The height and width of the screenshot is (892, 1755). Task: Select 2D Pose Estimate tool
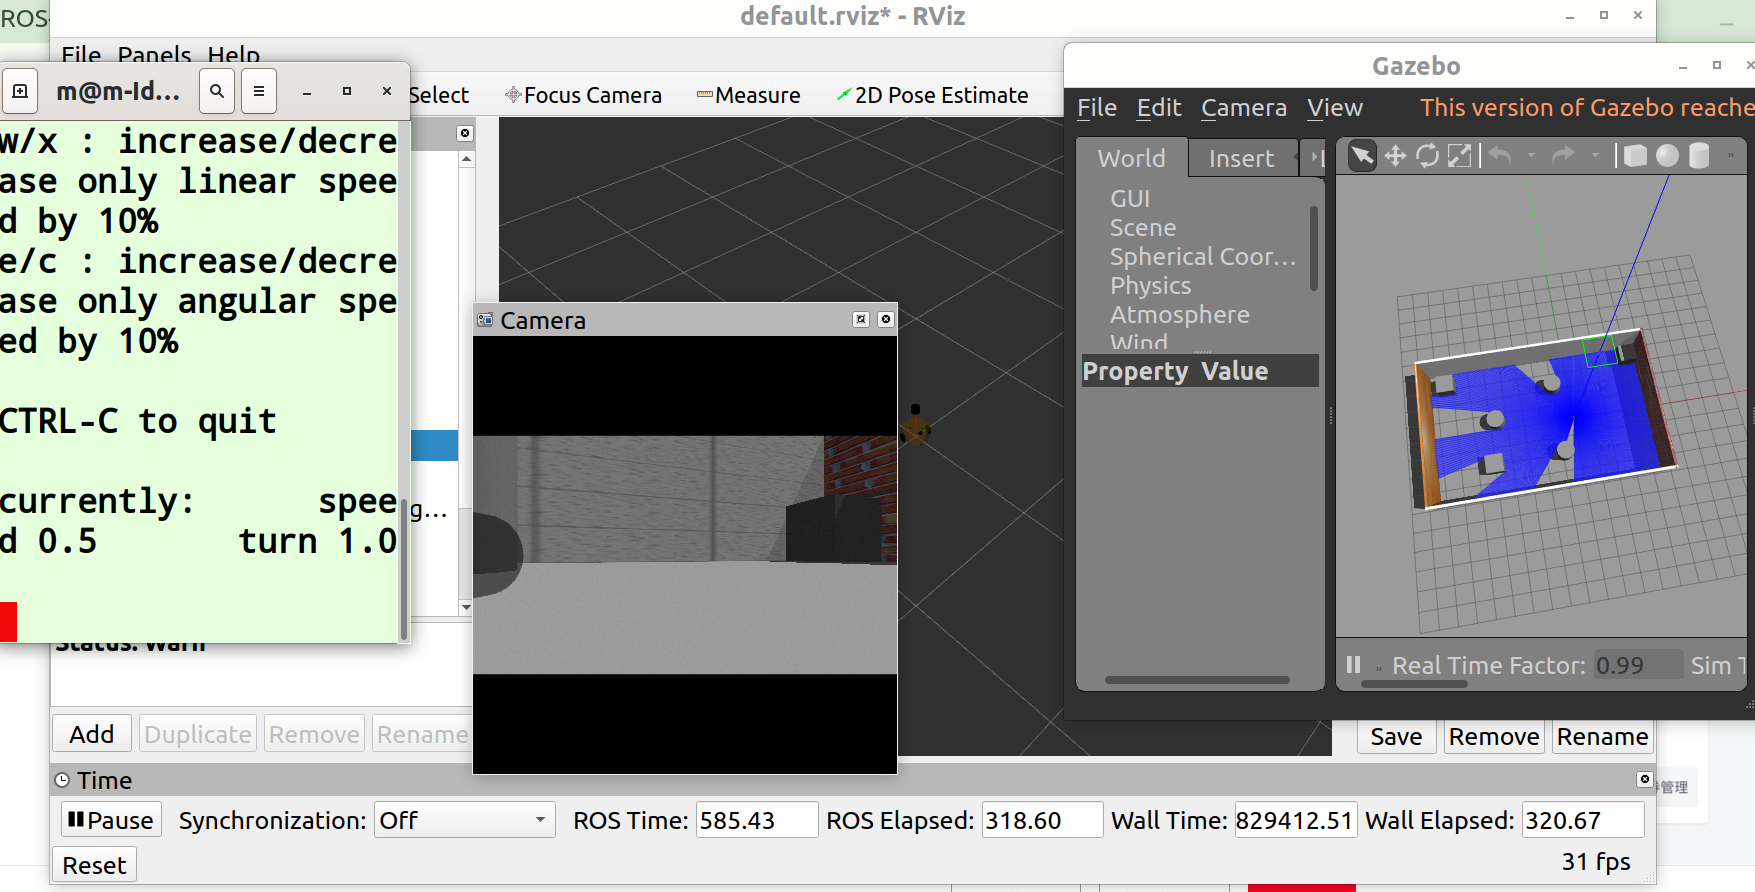click(932, 95)
